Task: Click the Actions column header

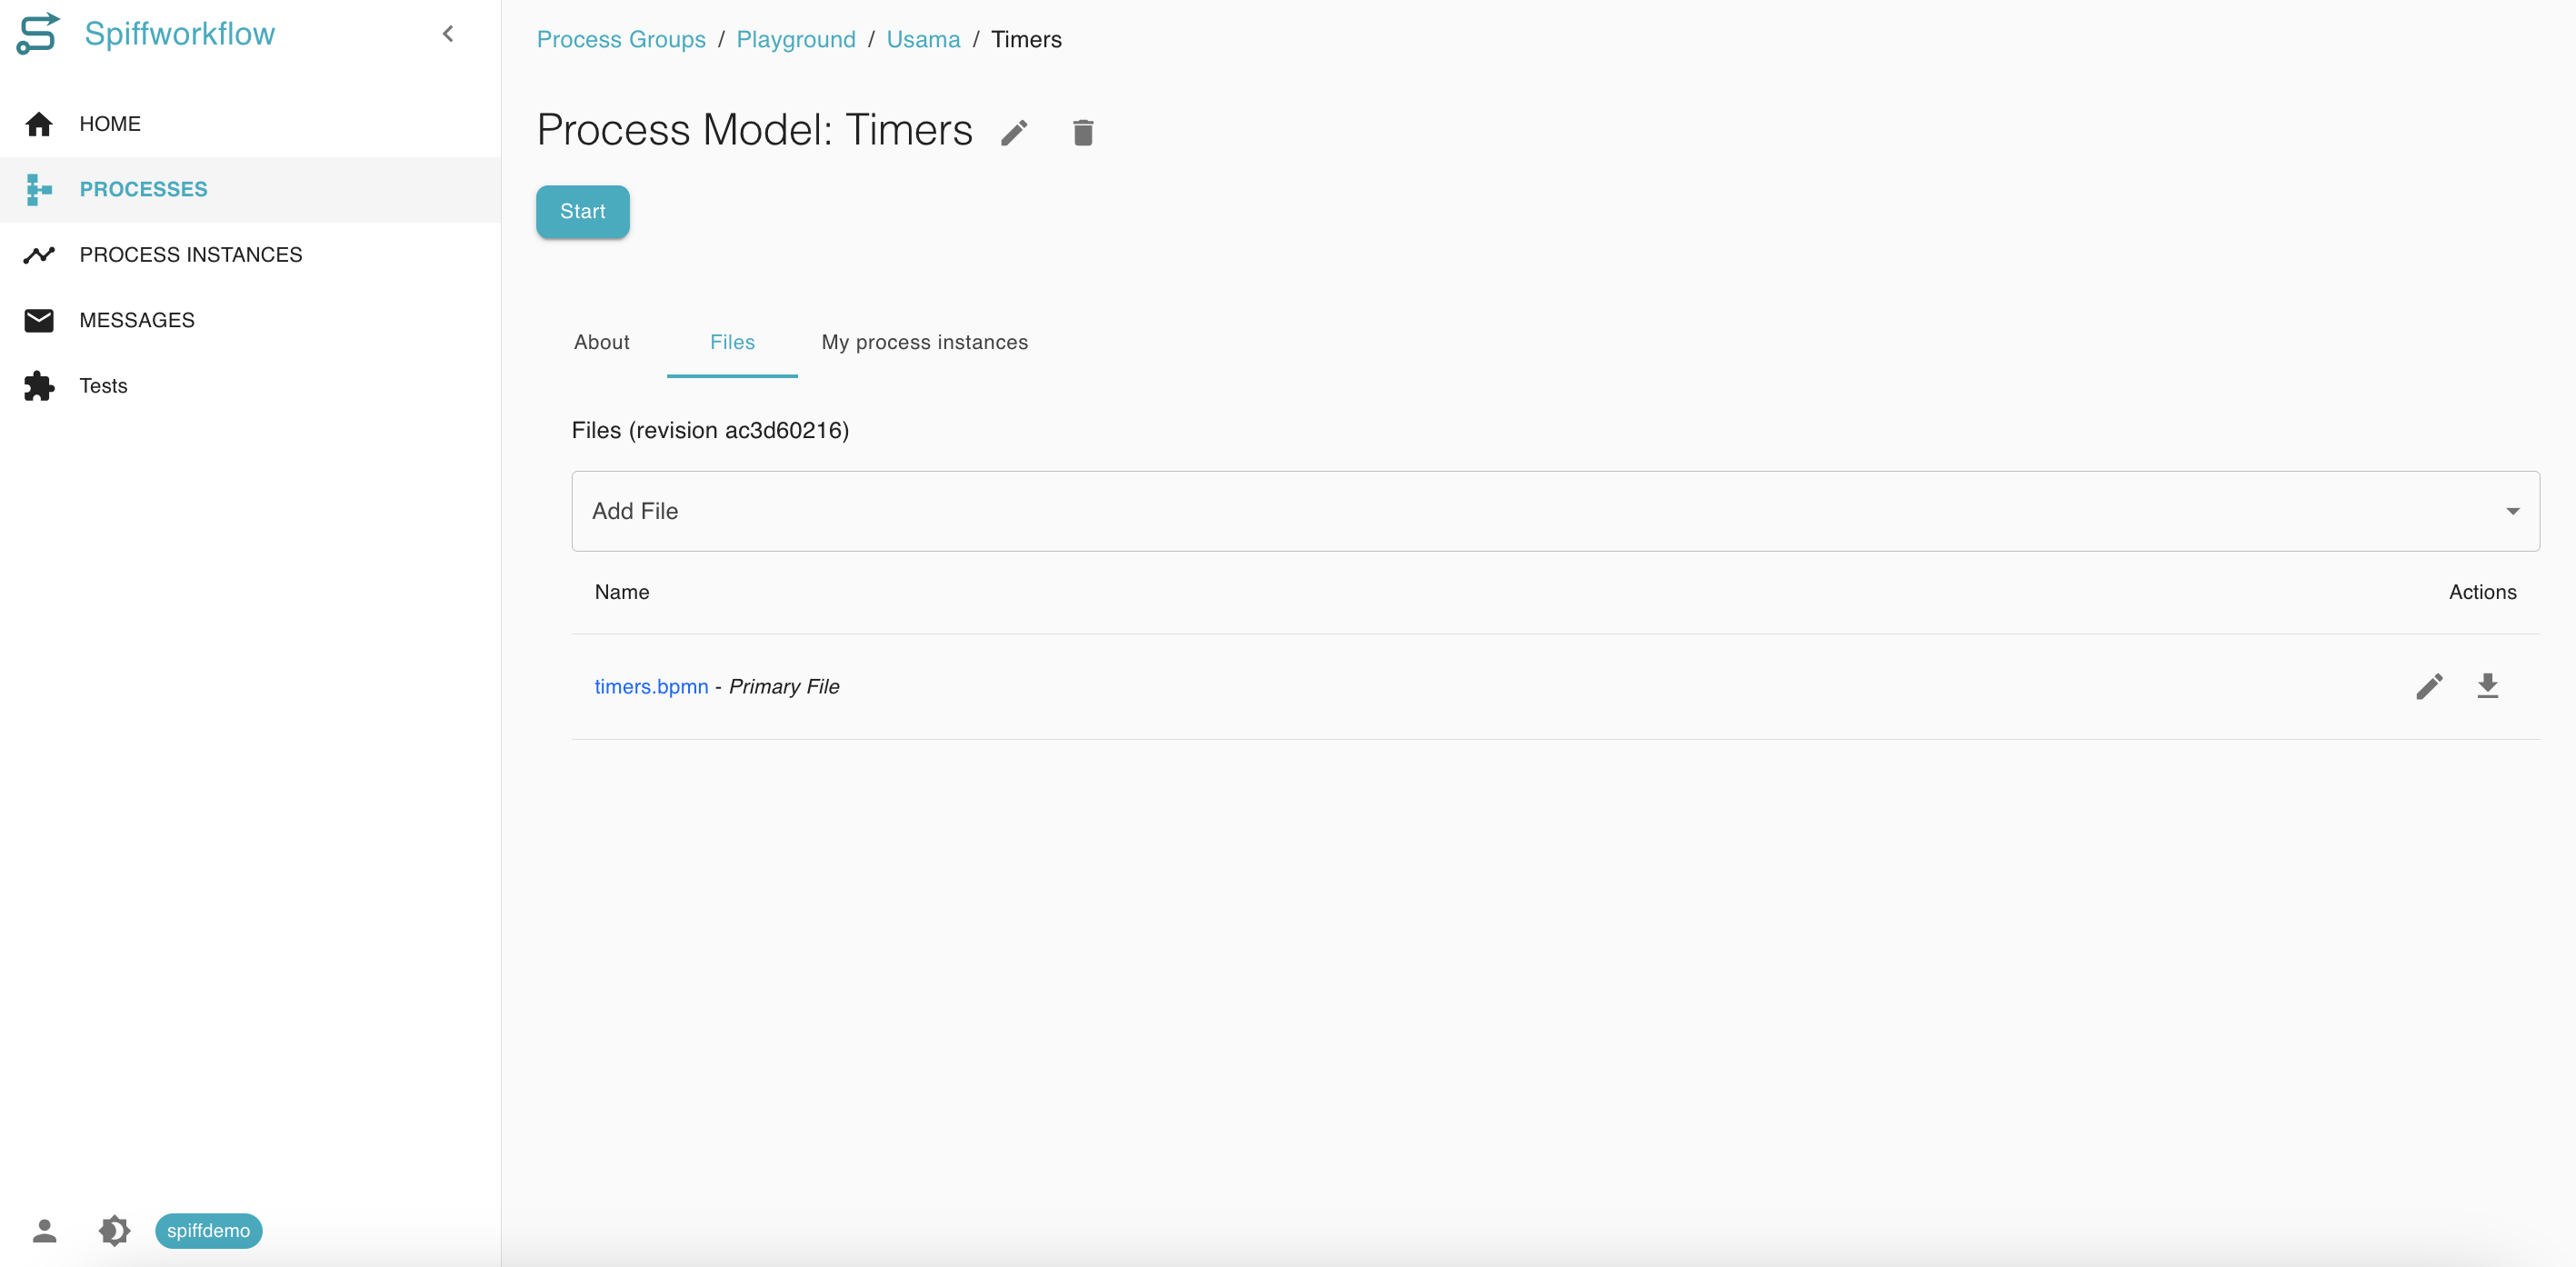Action: 2482,592
